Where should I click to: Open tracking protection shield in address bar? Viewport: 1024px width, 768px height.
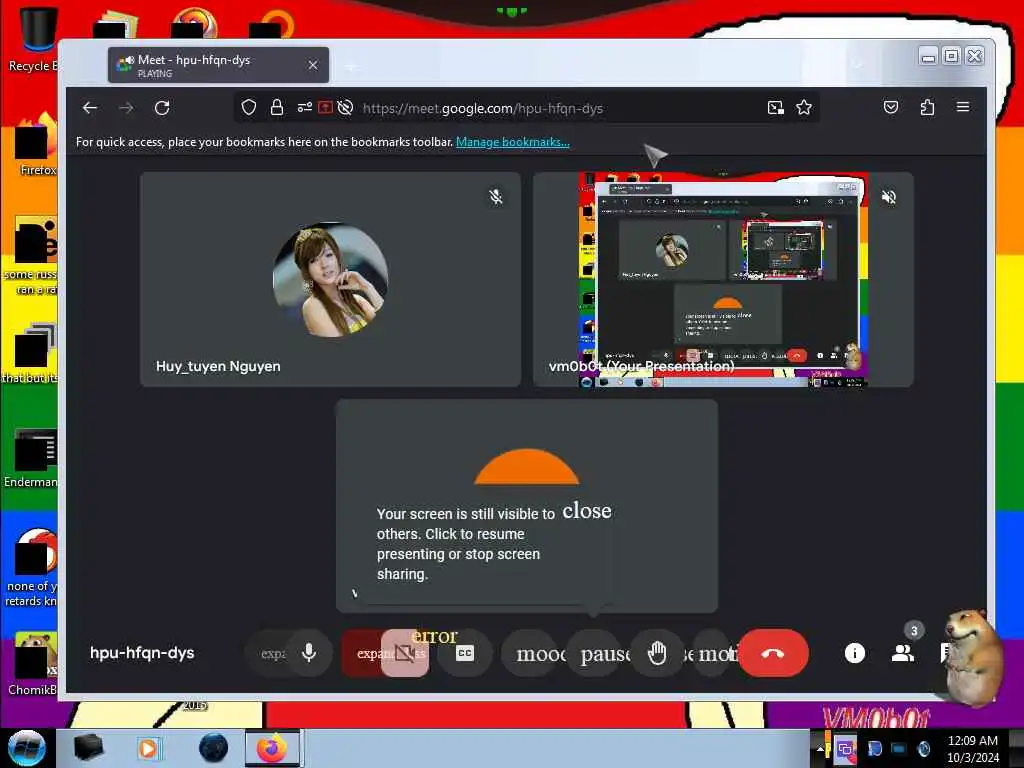point(249,107)
